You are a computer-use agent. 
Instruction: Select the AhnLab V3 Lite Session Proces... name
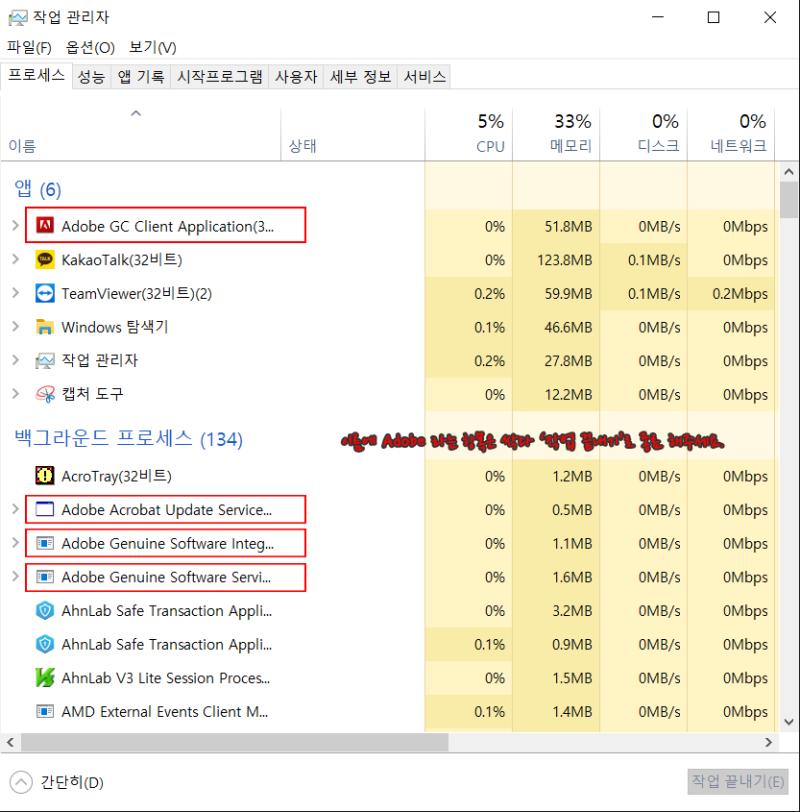click(166, 678)
